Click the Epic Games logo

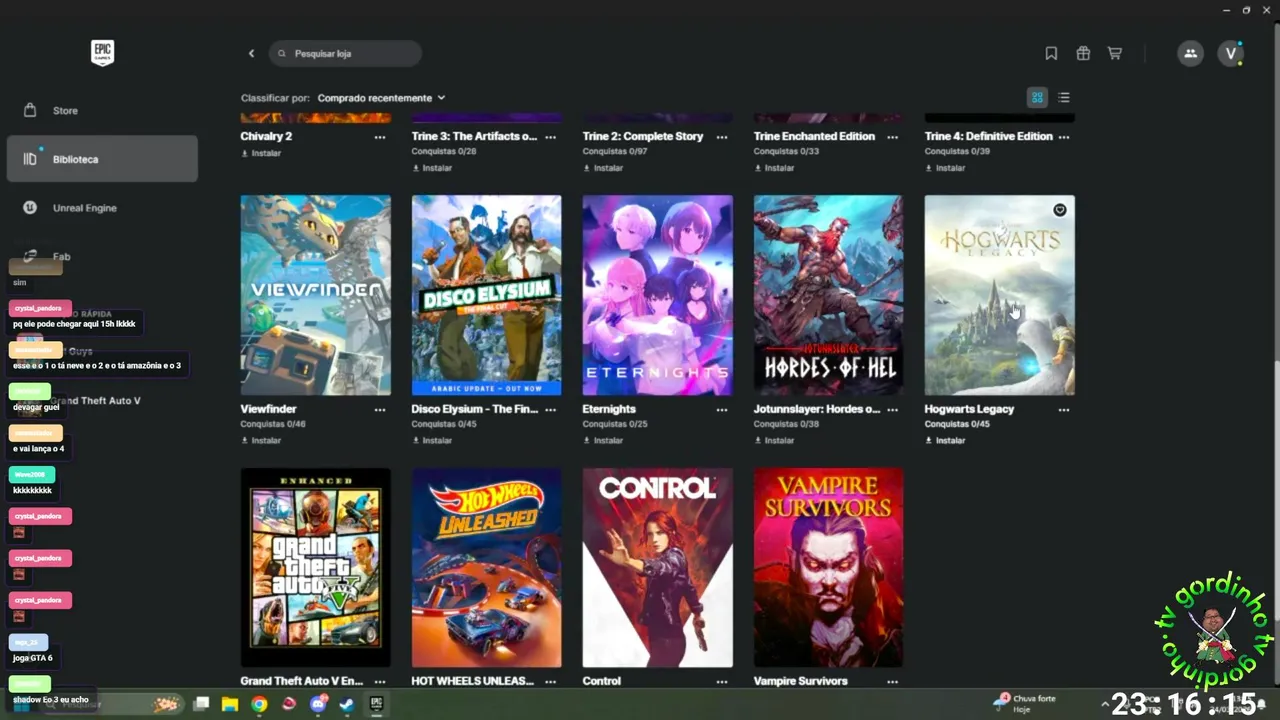[102, 53]
